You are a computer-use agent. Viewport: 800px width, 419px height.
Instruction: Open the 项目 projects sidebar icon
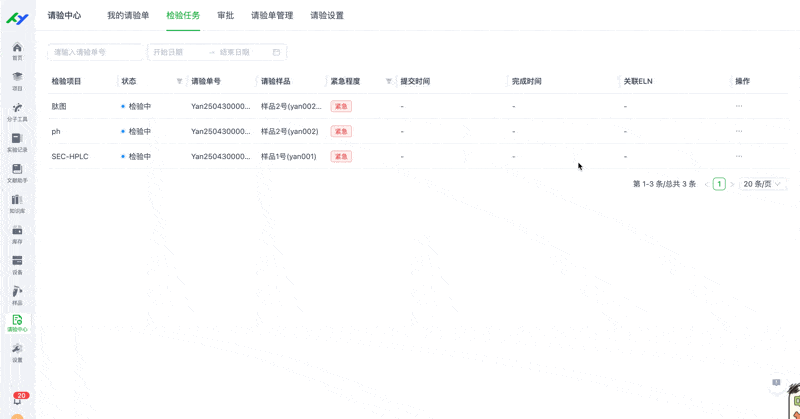coord(17,82)
